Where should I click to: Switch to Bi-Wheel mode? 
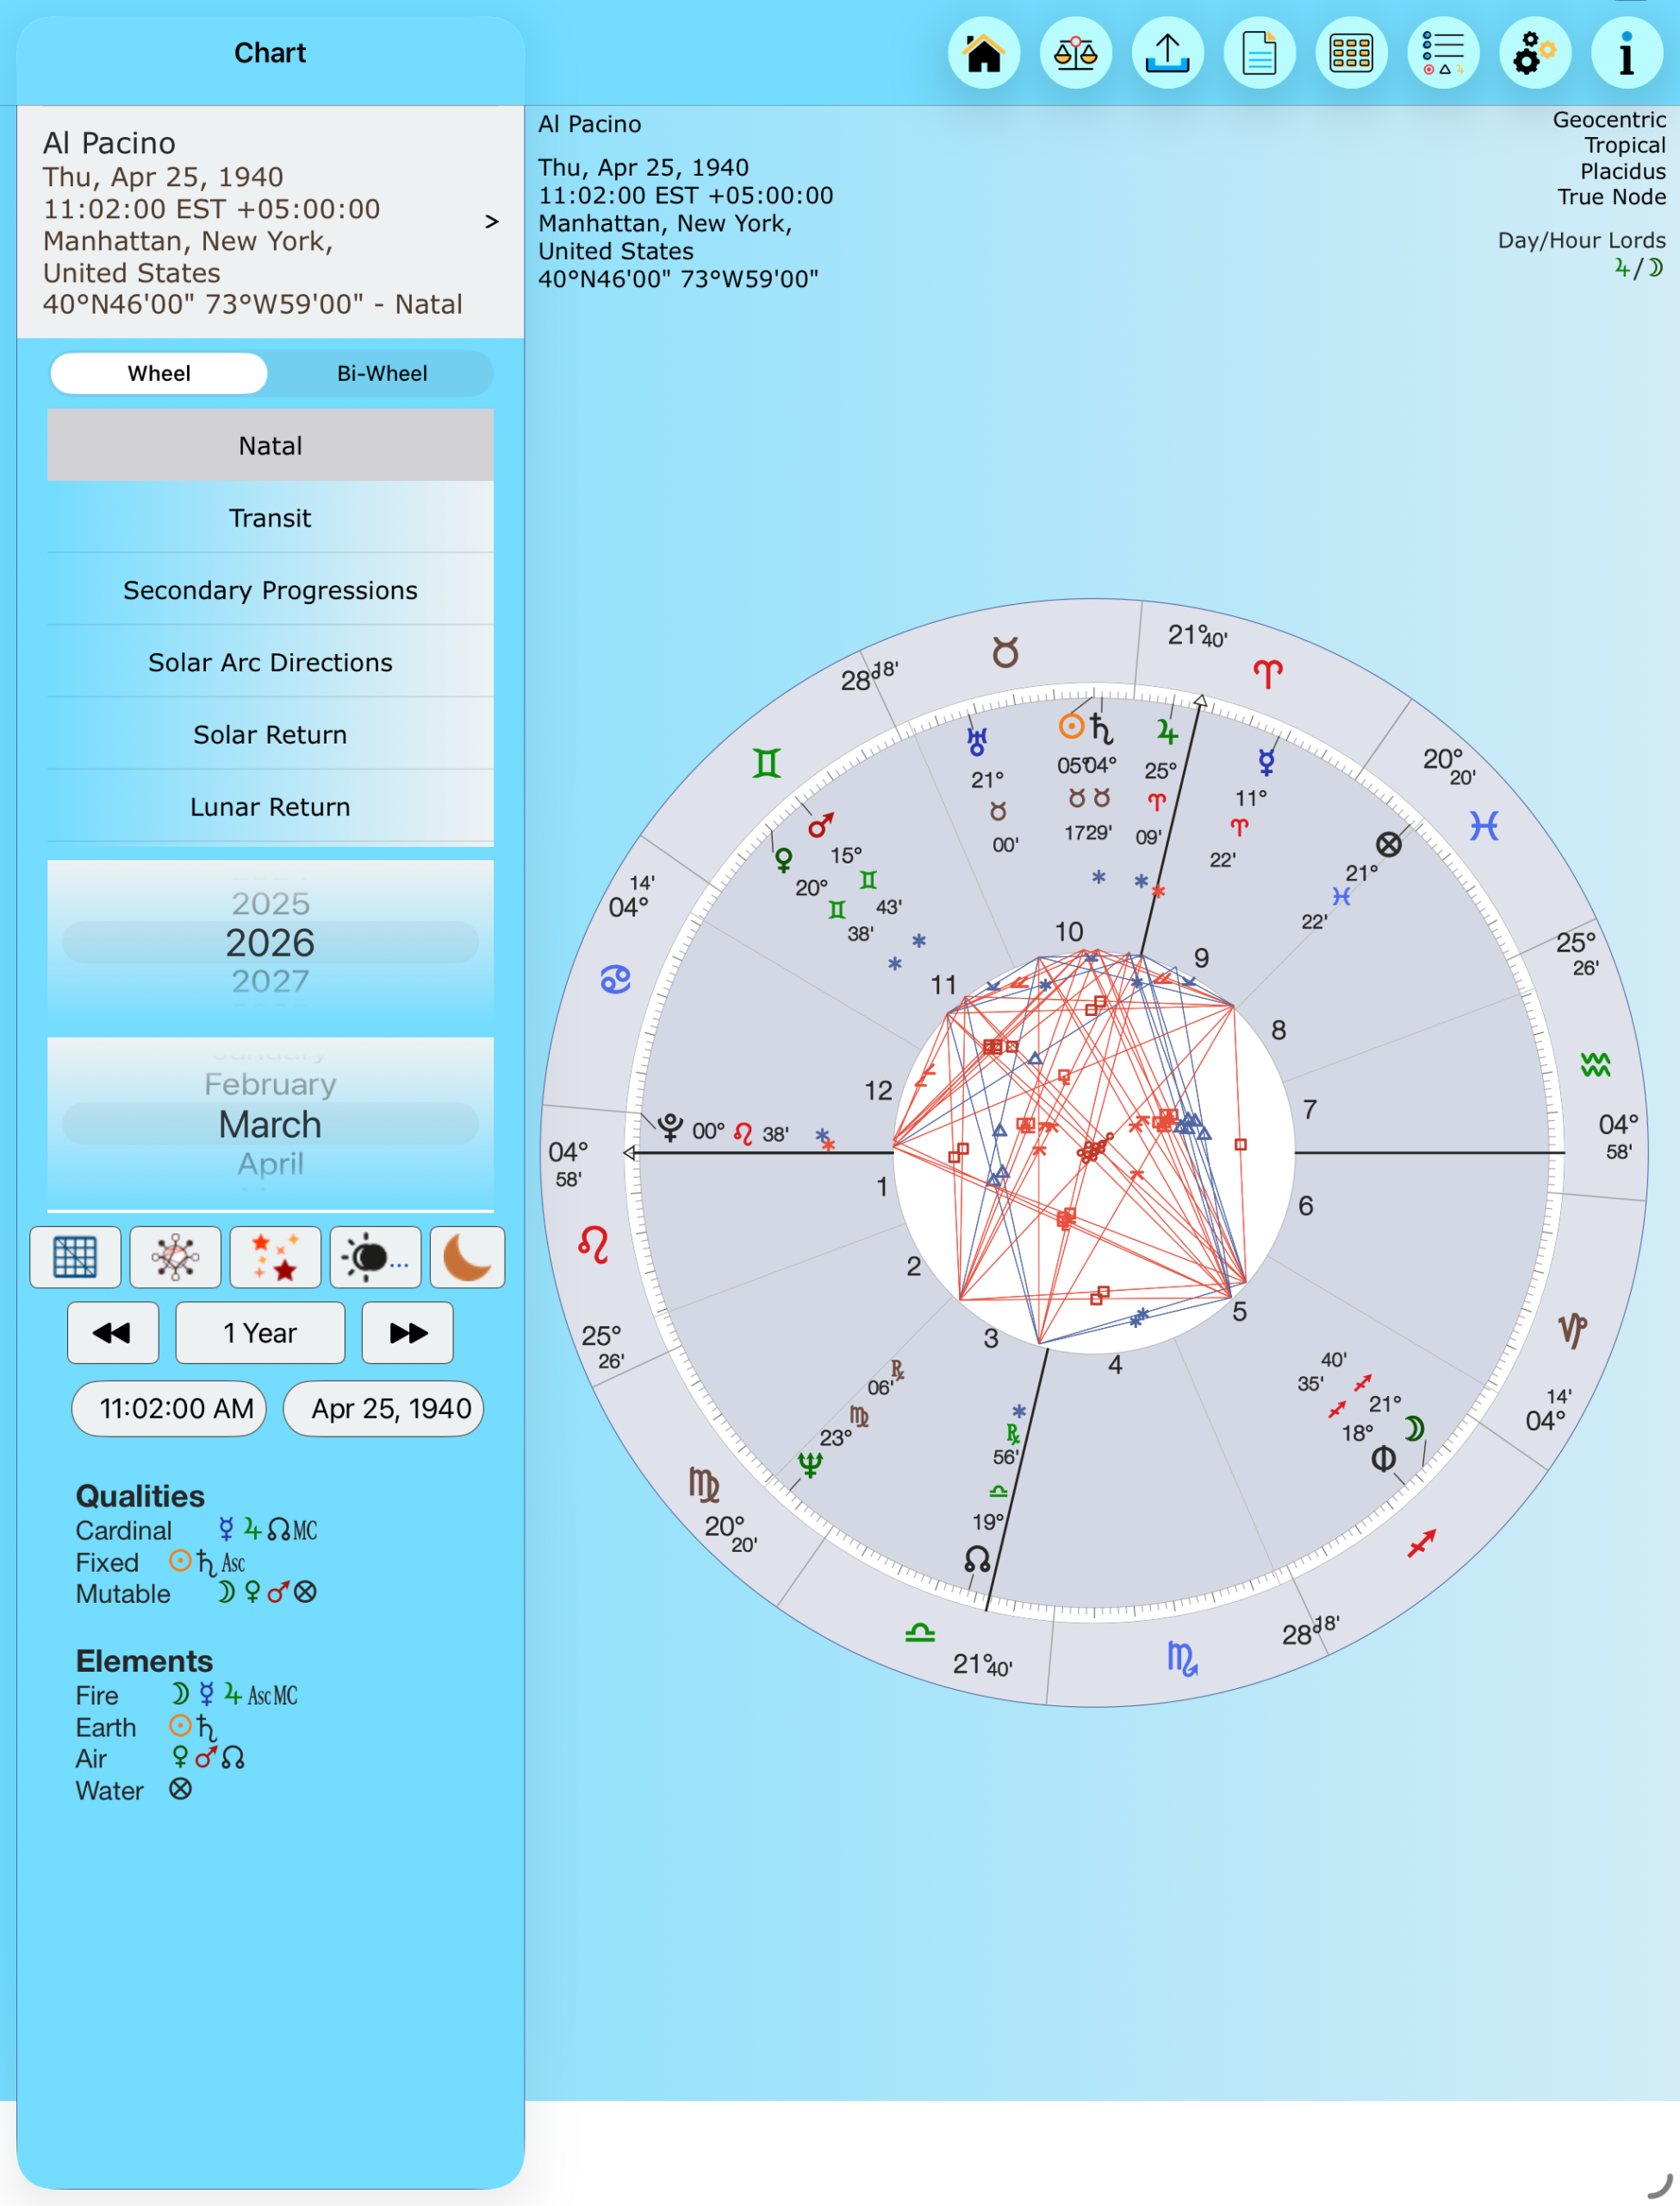pyautogui.click(x=381, y=373)
